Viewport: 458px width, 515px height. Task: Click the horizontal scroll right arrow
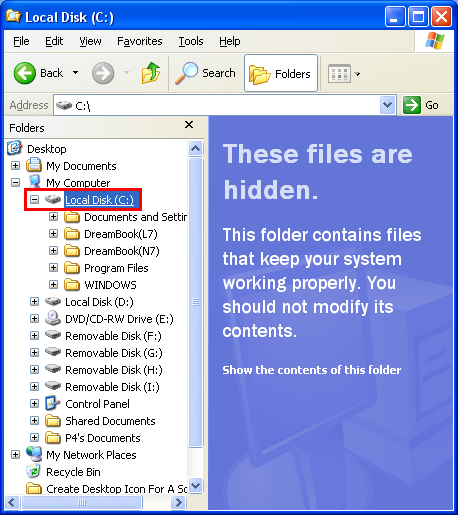178,502
